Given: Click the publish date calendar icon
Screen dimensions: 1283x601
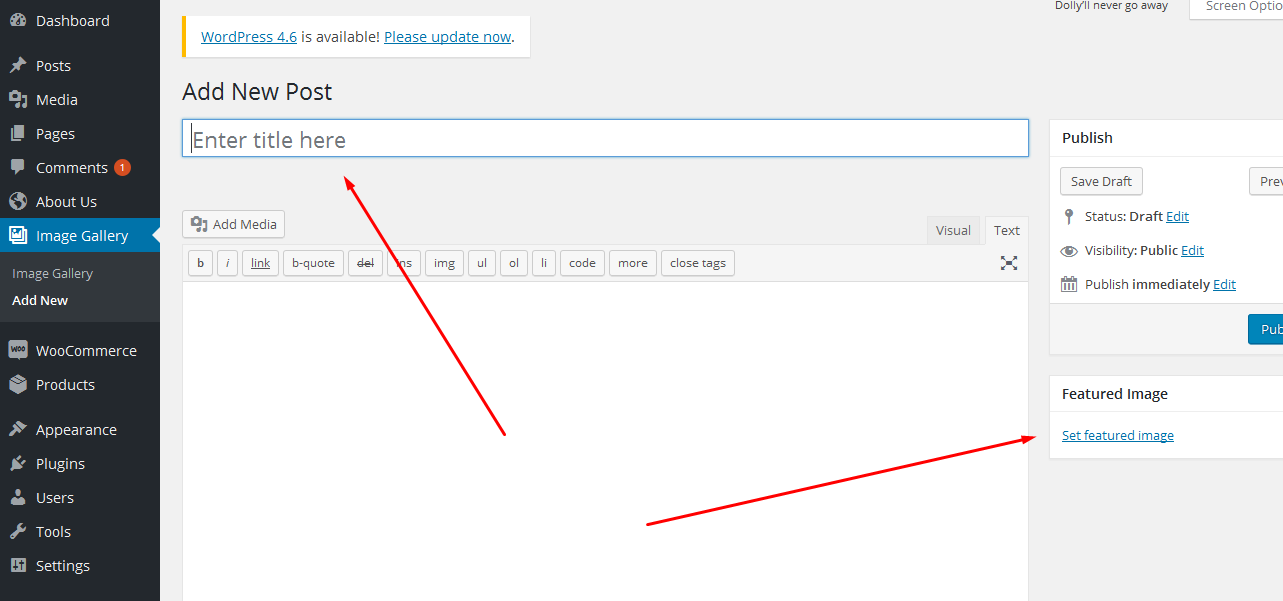Looking at the screenshot, I should pos(1069,285).
